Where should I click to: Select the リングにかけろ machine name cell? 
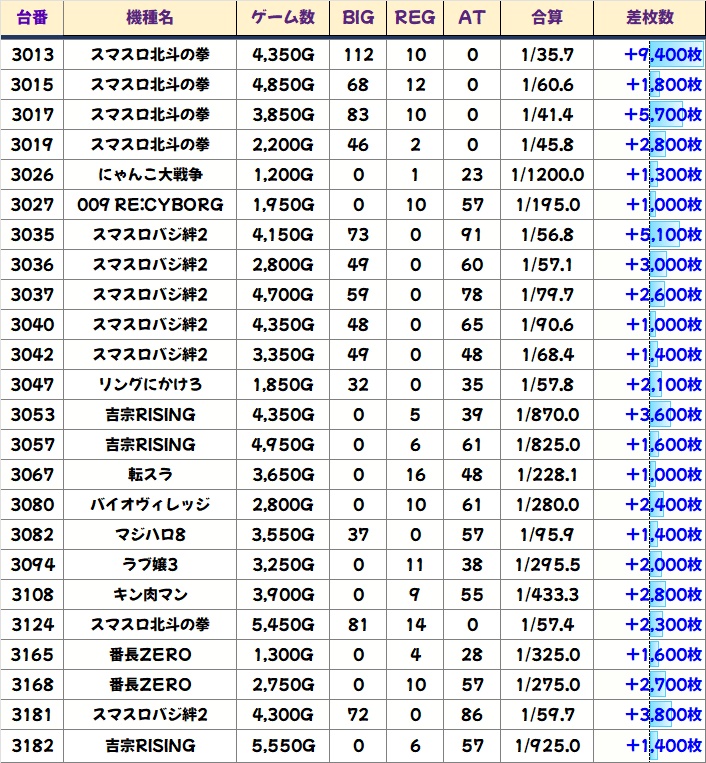[150, 385]
